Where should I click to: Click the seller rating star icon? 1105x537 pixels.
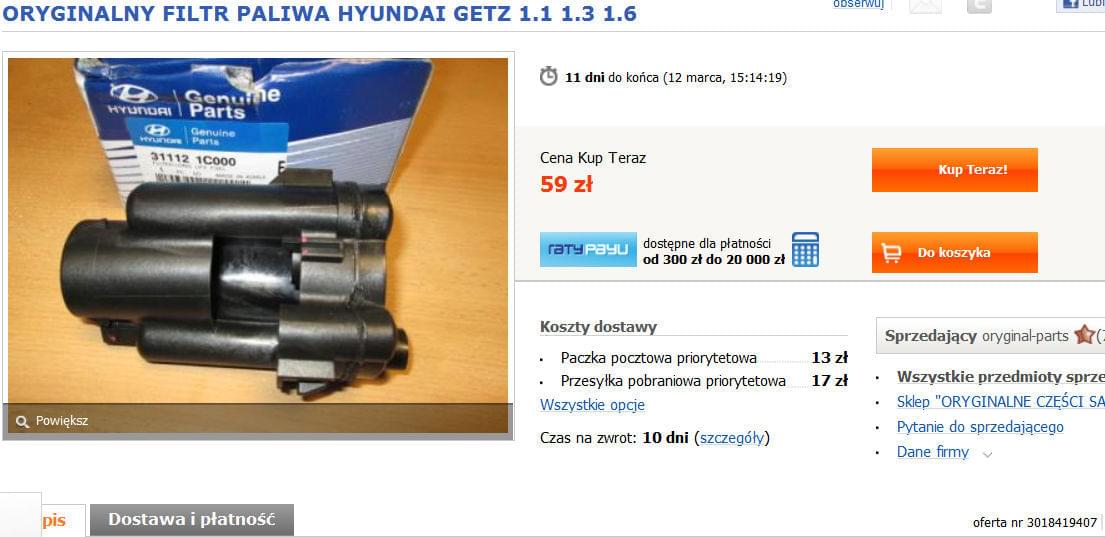tap(1085, 335)
